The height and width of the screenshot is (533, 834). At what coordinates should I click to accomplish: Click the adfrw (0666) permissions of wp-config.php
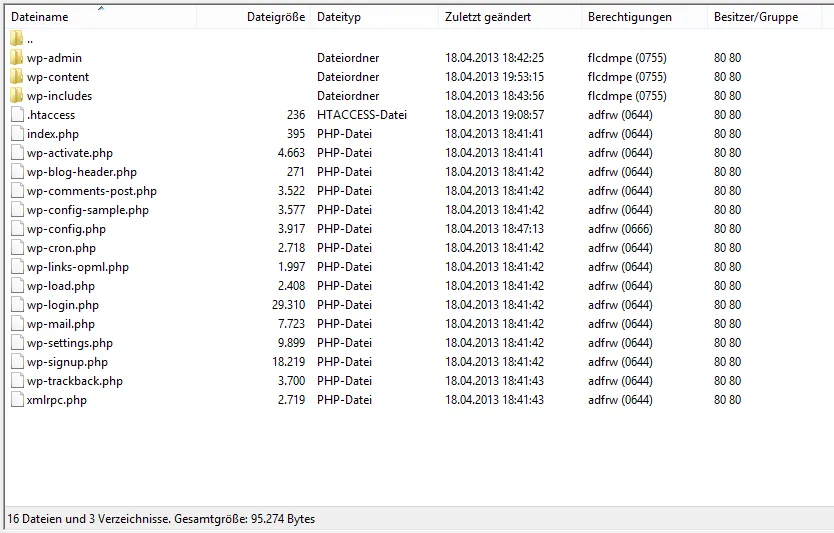pos(620,229)
